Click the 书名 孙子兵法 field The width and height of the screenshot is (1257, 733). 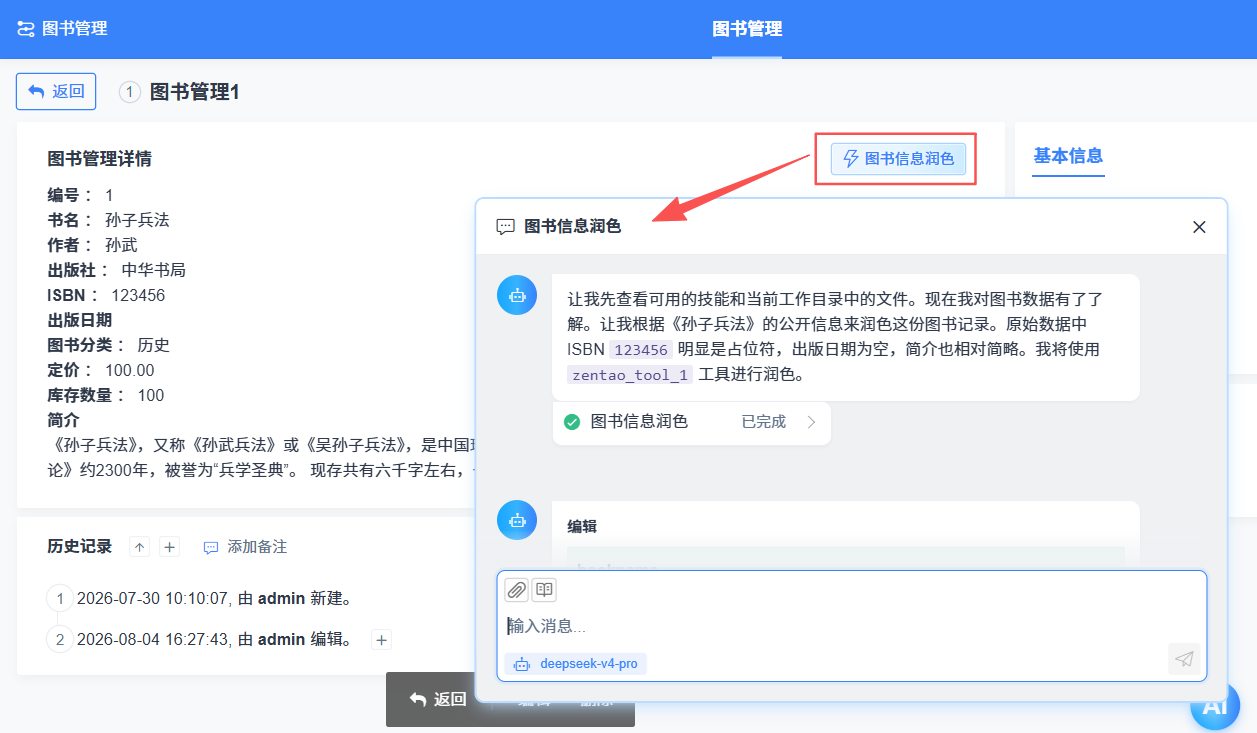click(x=108, y=220)
